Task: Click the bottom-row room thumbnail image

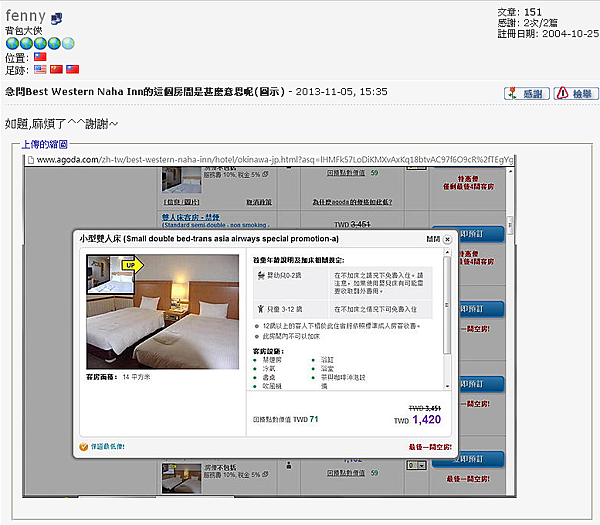Action: point(181,478)
